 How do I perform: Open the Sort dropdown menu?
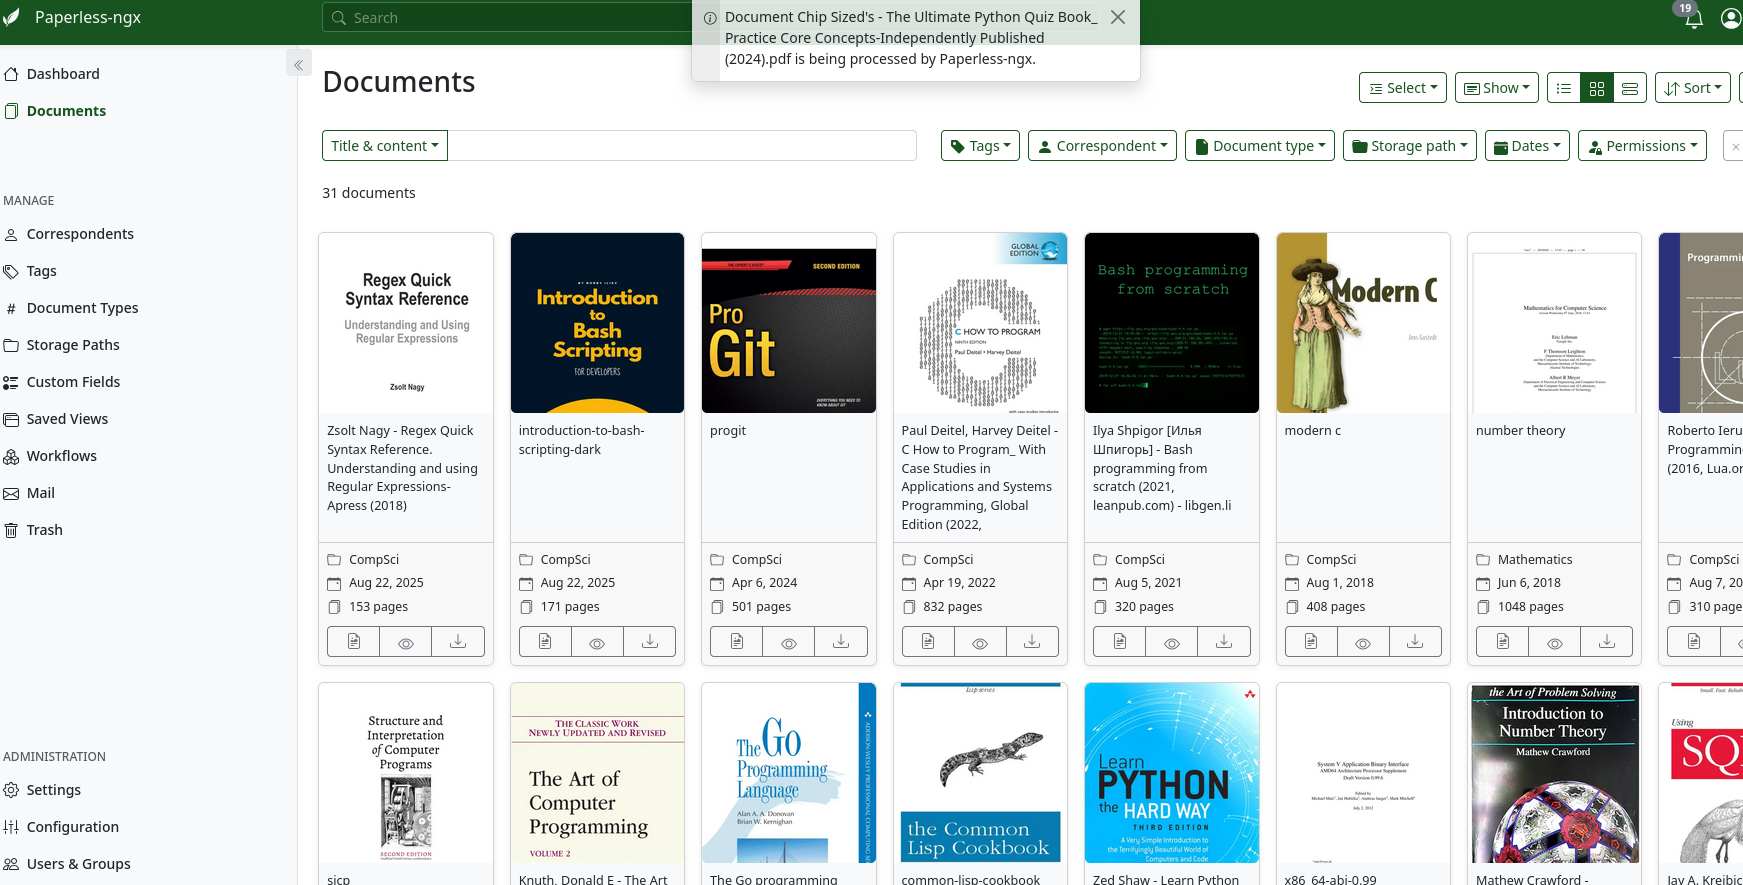[x=1692, y=88]
